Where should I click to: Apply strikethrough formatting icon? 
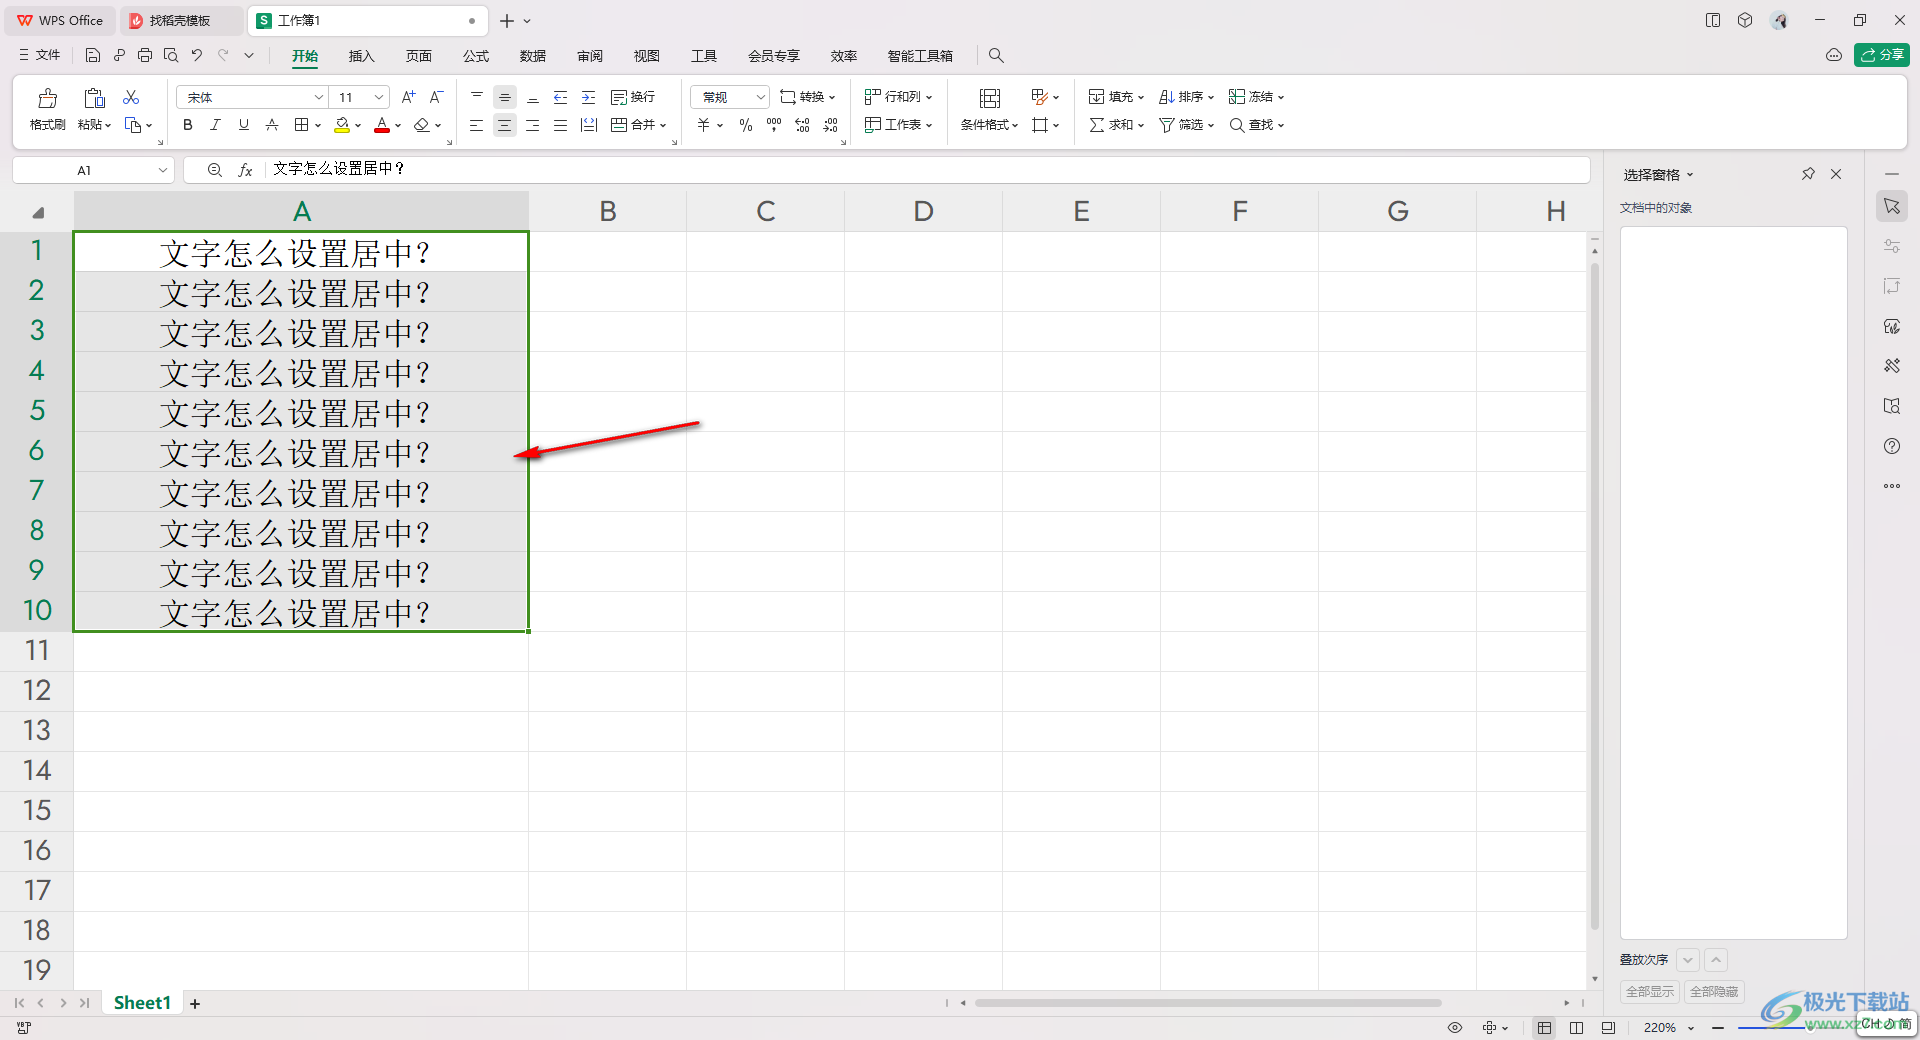pyautogui.click(x=272, y=125)
